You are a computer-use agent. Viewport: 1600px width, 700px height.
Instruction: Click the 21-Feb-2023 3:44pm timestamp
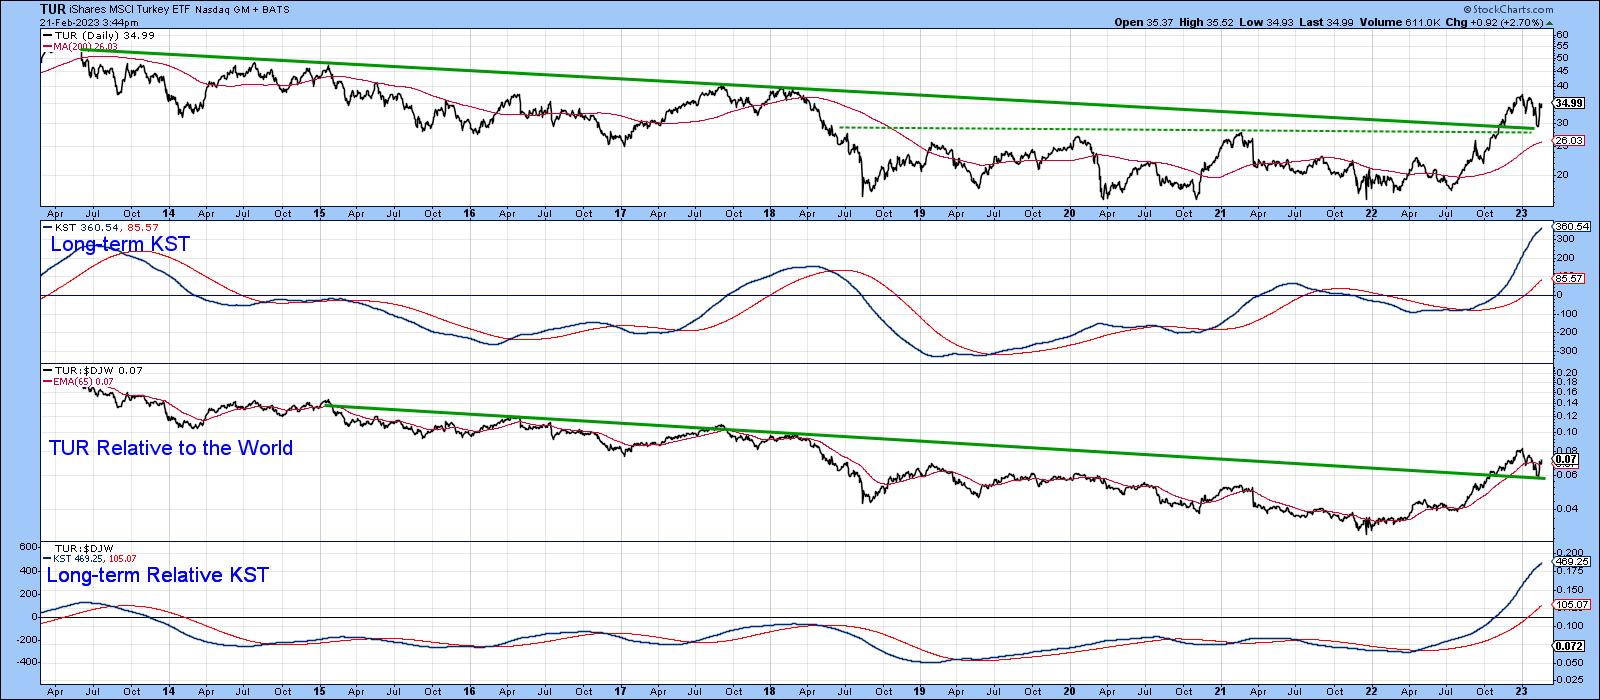(89, 22)
